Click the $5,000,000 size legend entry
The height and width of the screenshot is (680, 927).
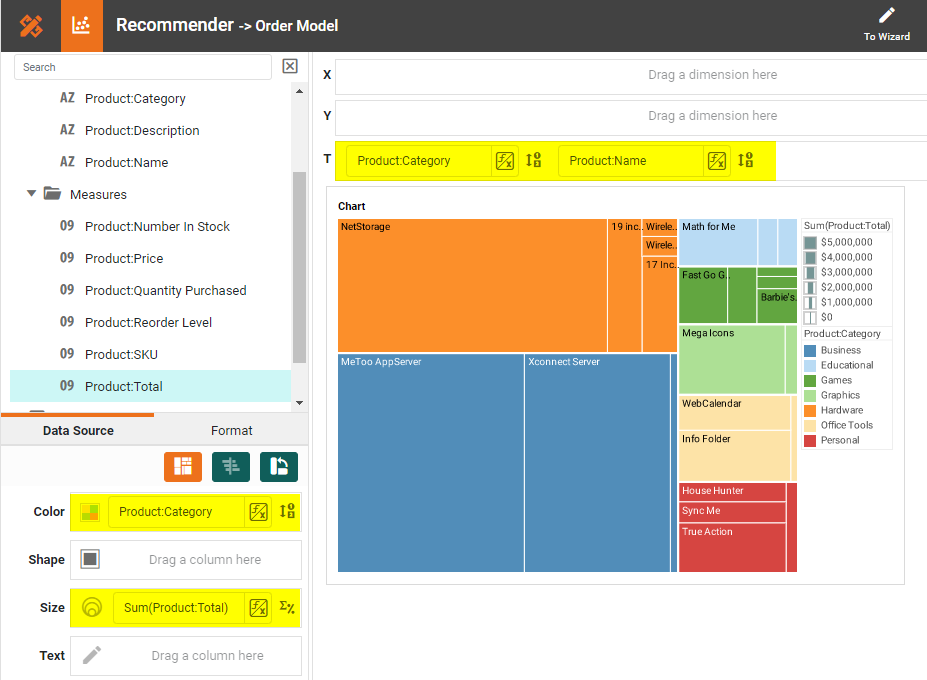838,242
